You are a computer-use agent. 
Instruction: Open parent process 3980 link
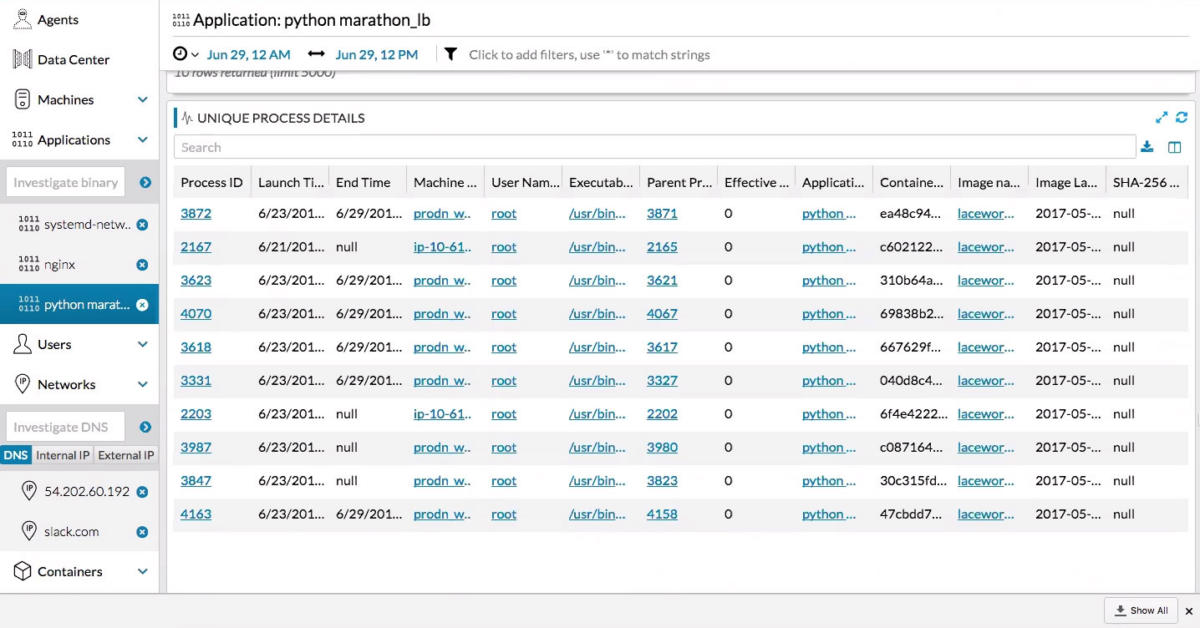(662, 447)
